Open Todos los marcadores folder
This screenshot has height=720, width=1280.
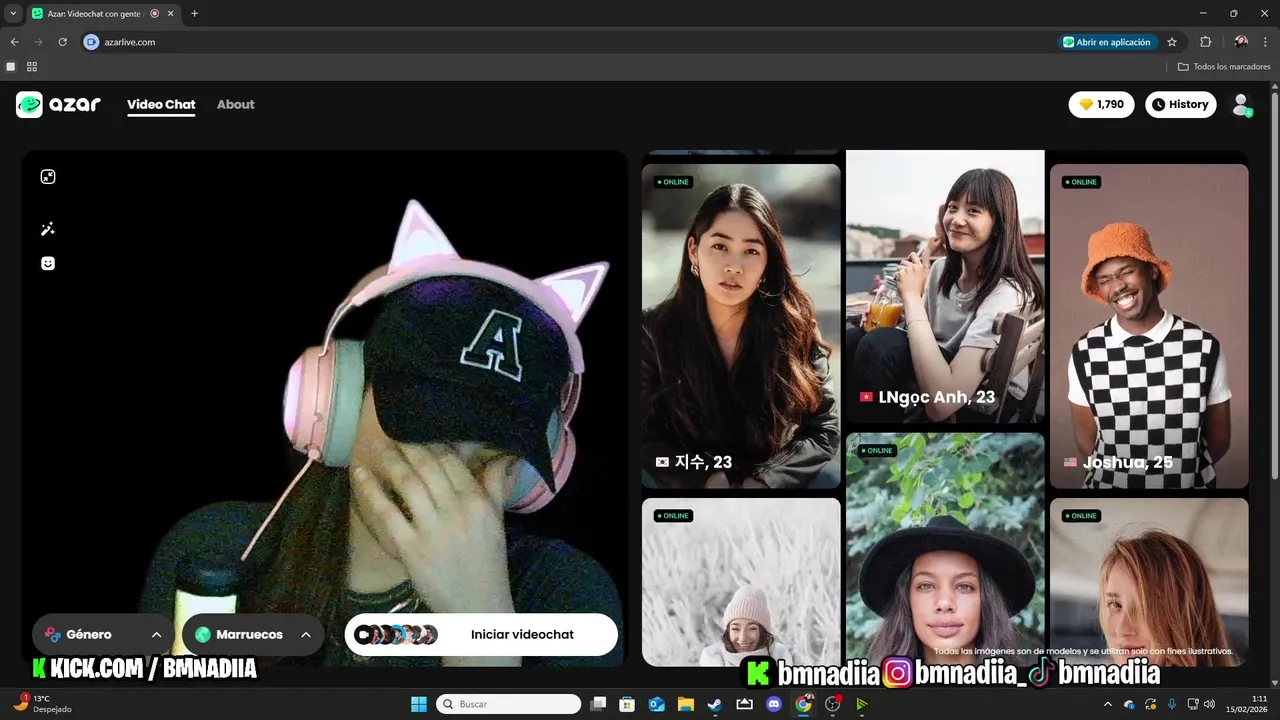click(x=1224, y=67)
